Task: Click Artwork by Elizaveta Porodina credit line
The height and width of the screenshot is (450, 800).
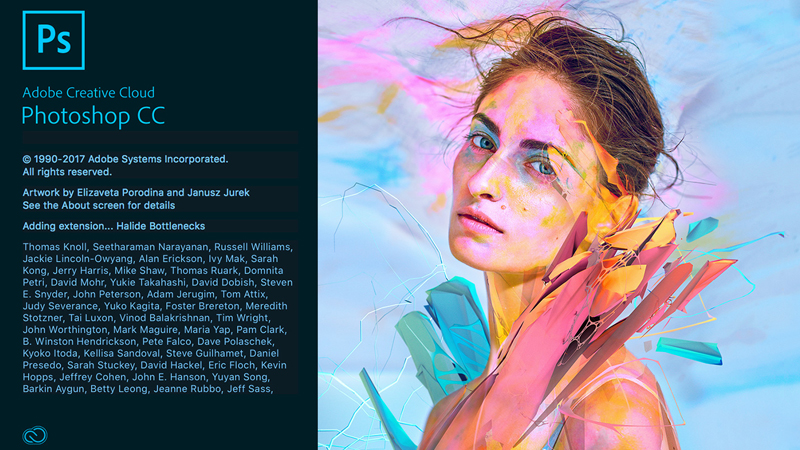Action: coord(136,193)
